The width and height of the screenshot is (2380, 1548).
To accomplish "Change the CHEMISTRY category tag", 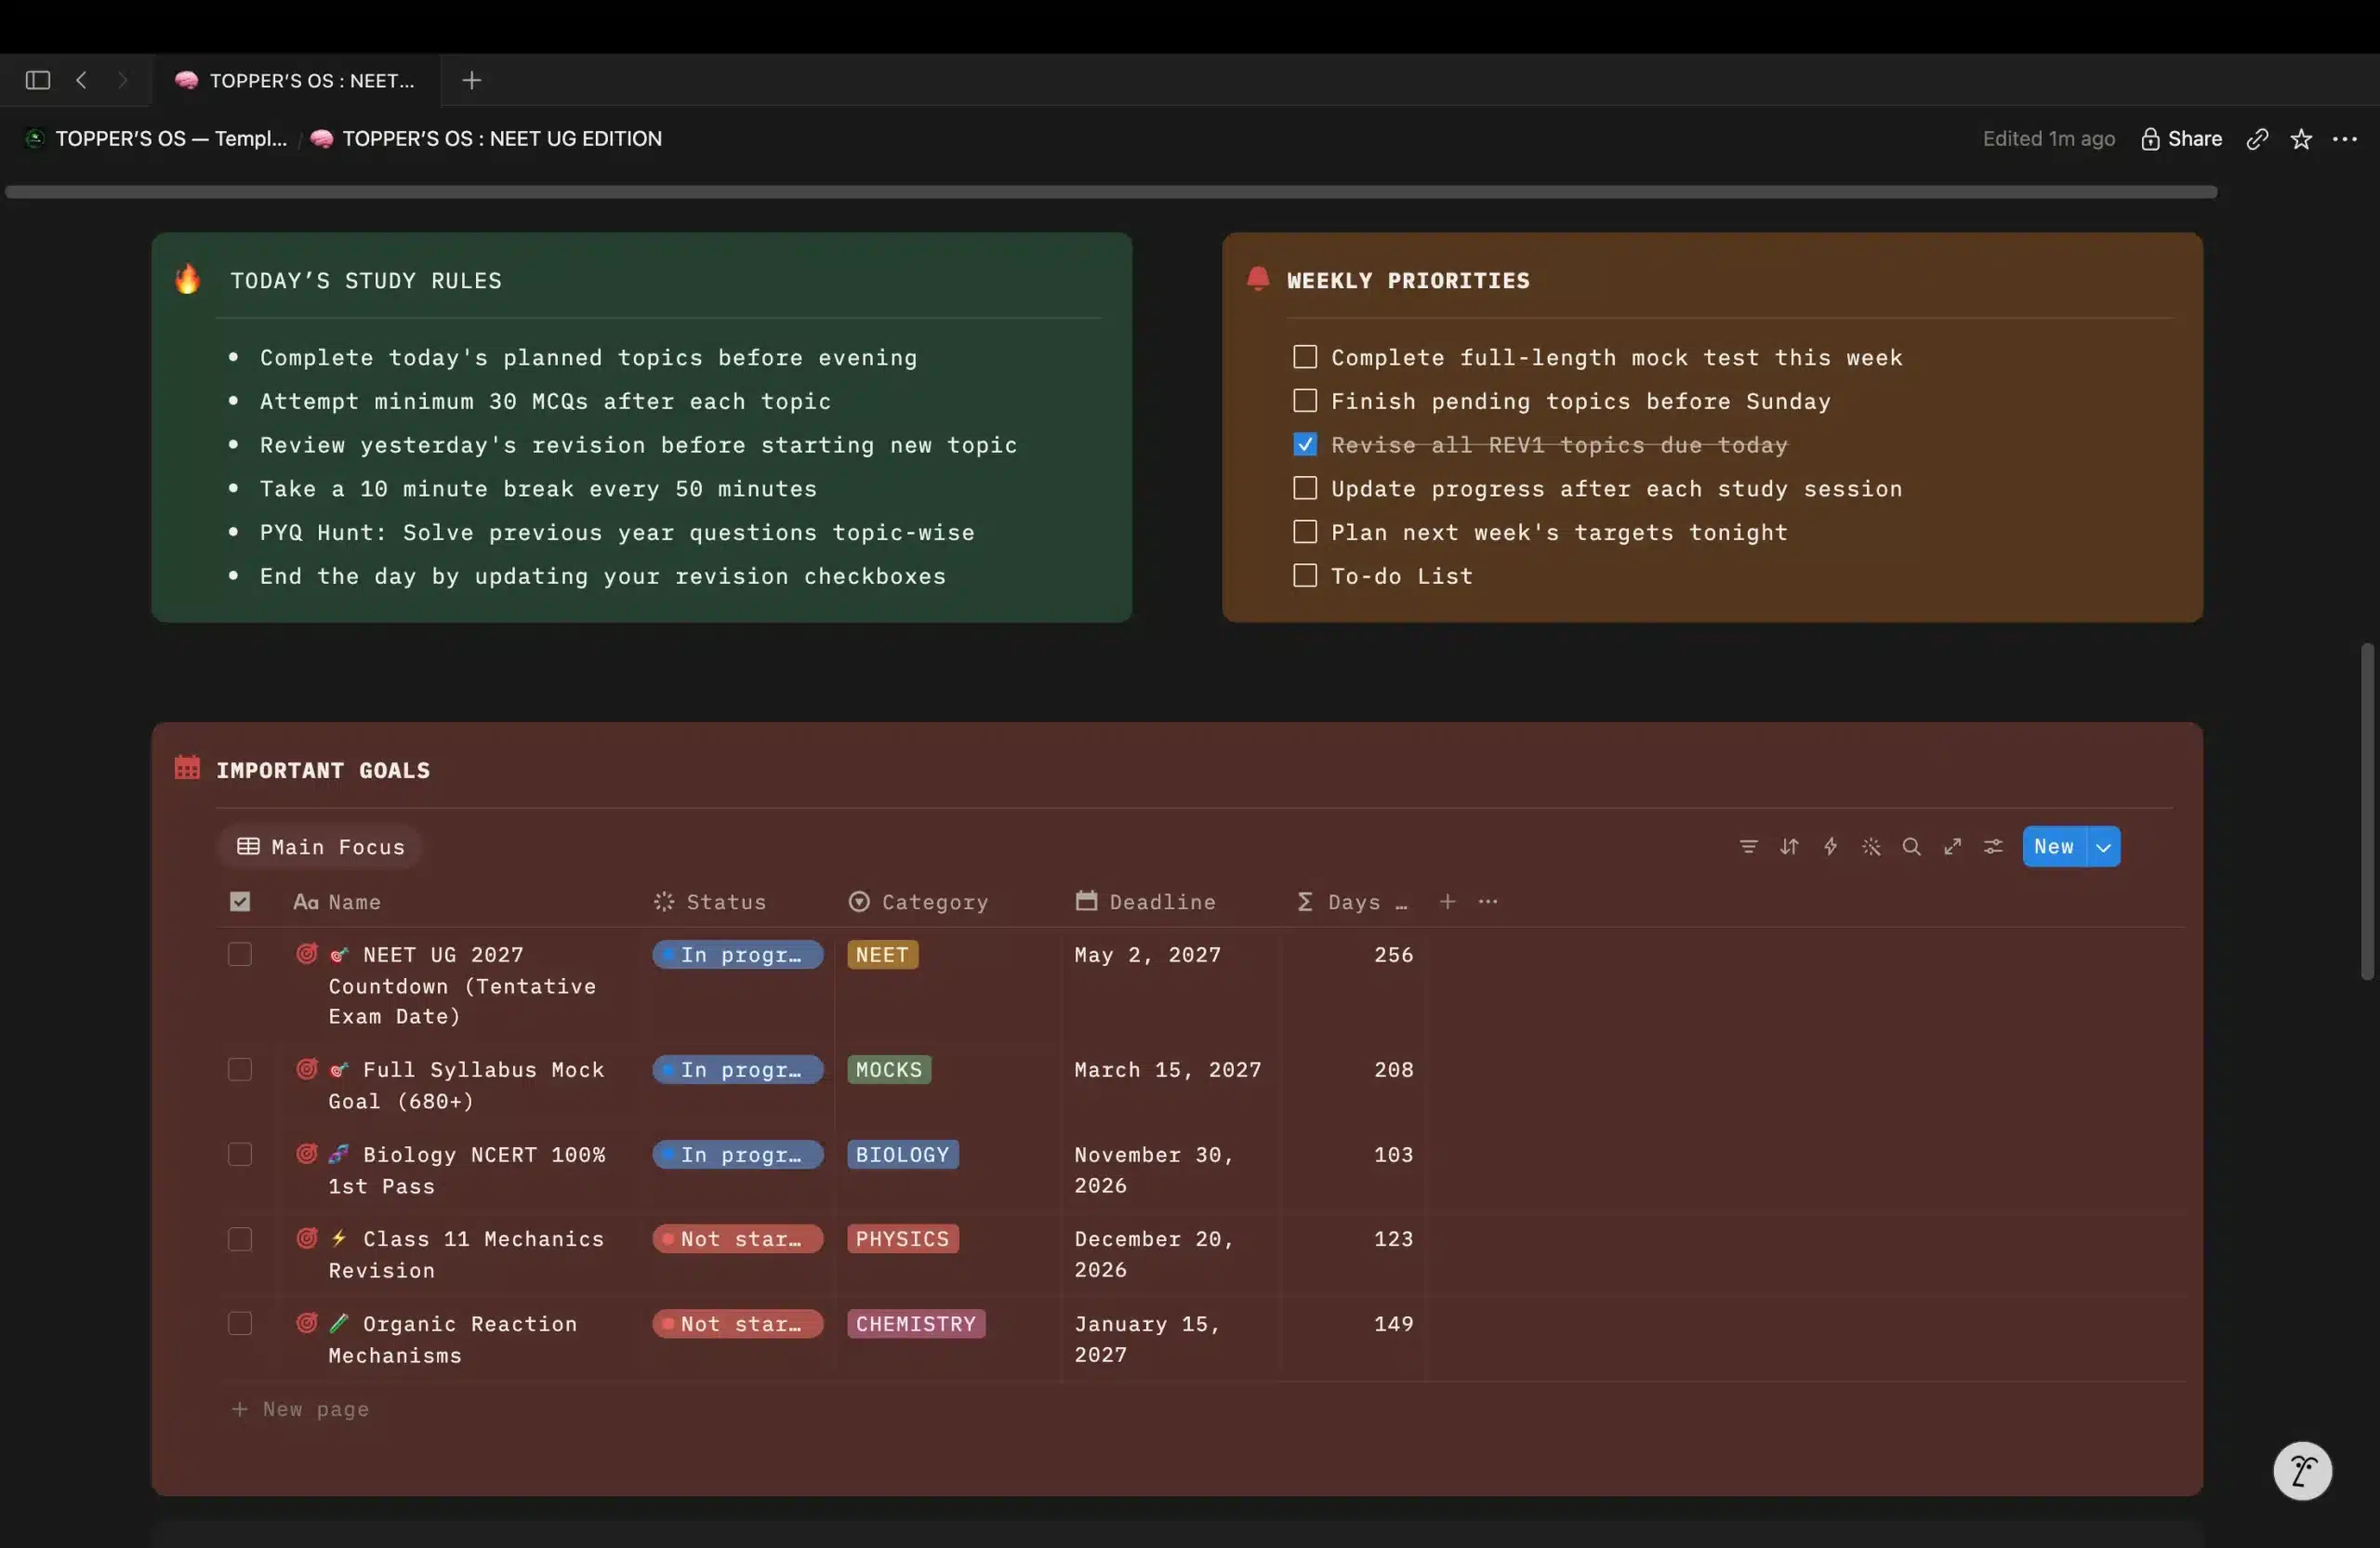I will pos(916,1323).
